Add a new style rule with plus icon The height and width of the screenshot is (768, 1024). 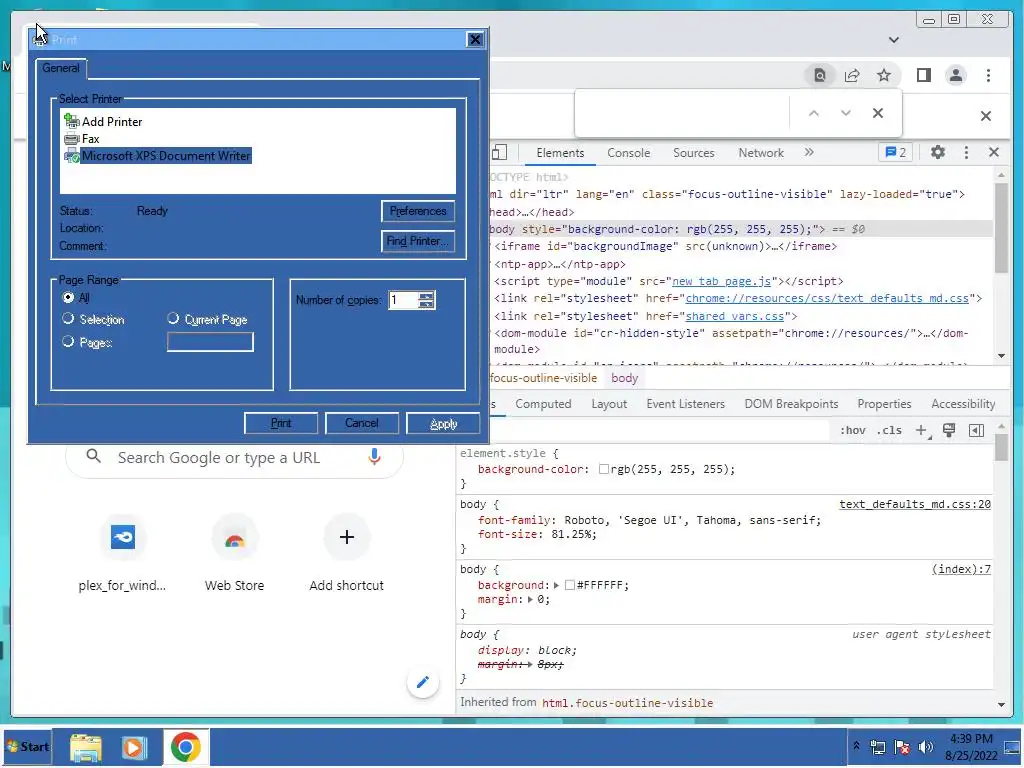click(921, 430)
